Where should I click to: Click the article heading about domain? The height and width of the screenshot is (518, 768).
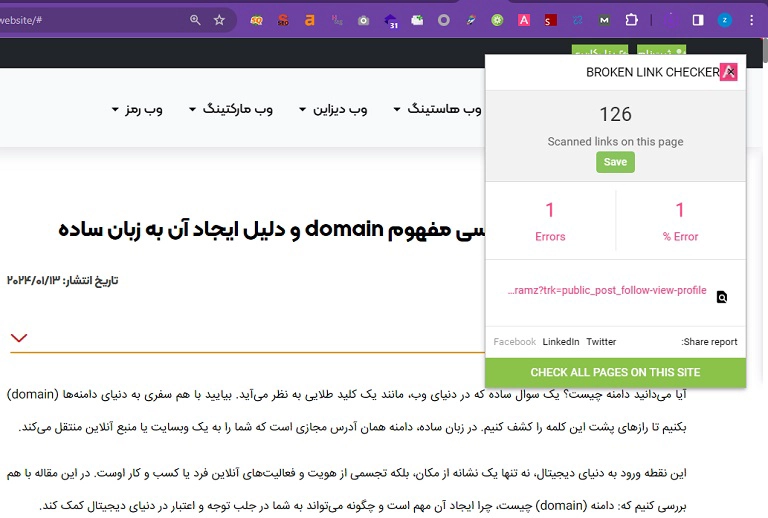pos(272,229)
